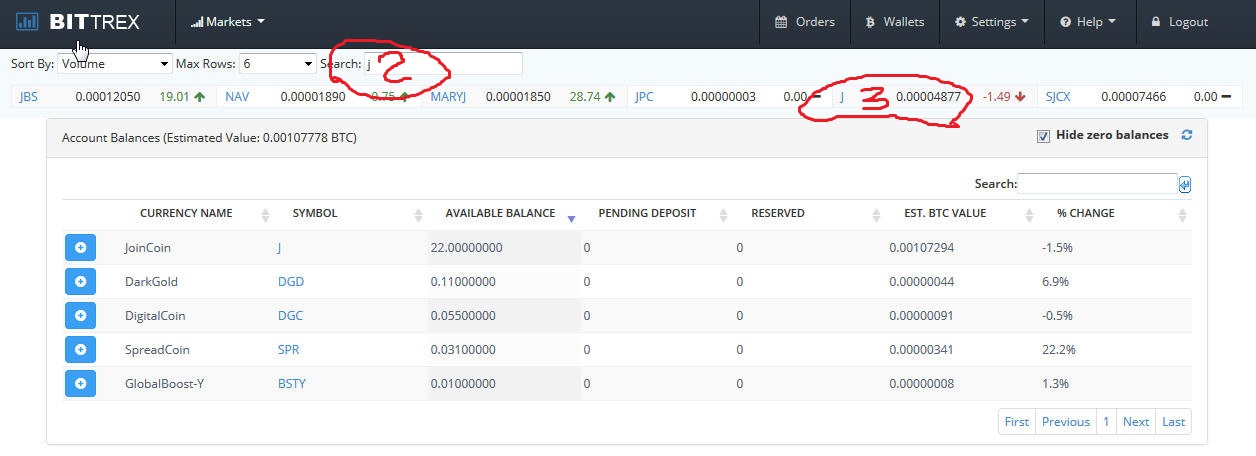Focus the balances table Search field
1256x456 pixels.
pyautogui.click(x=1097, y=184)
